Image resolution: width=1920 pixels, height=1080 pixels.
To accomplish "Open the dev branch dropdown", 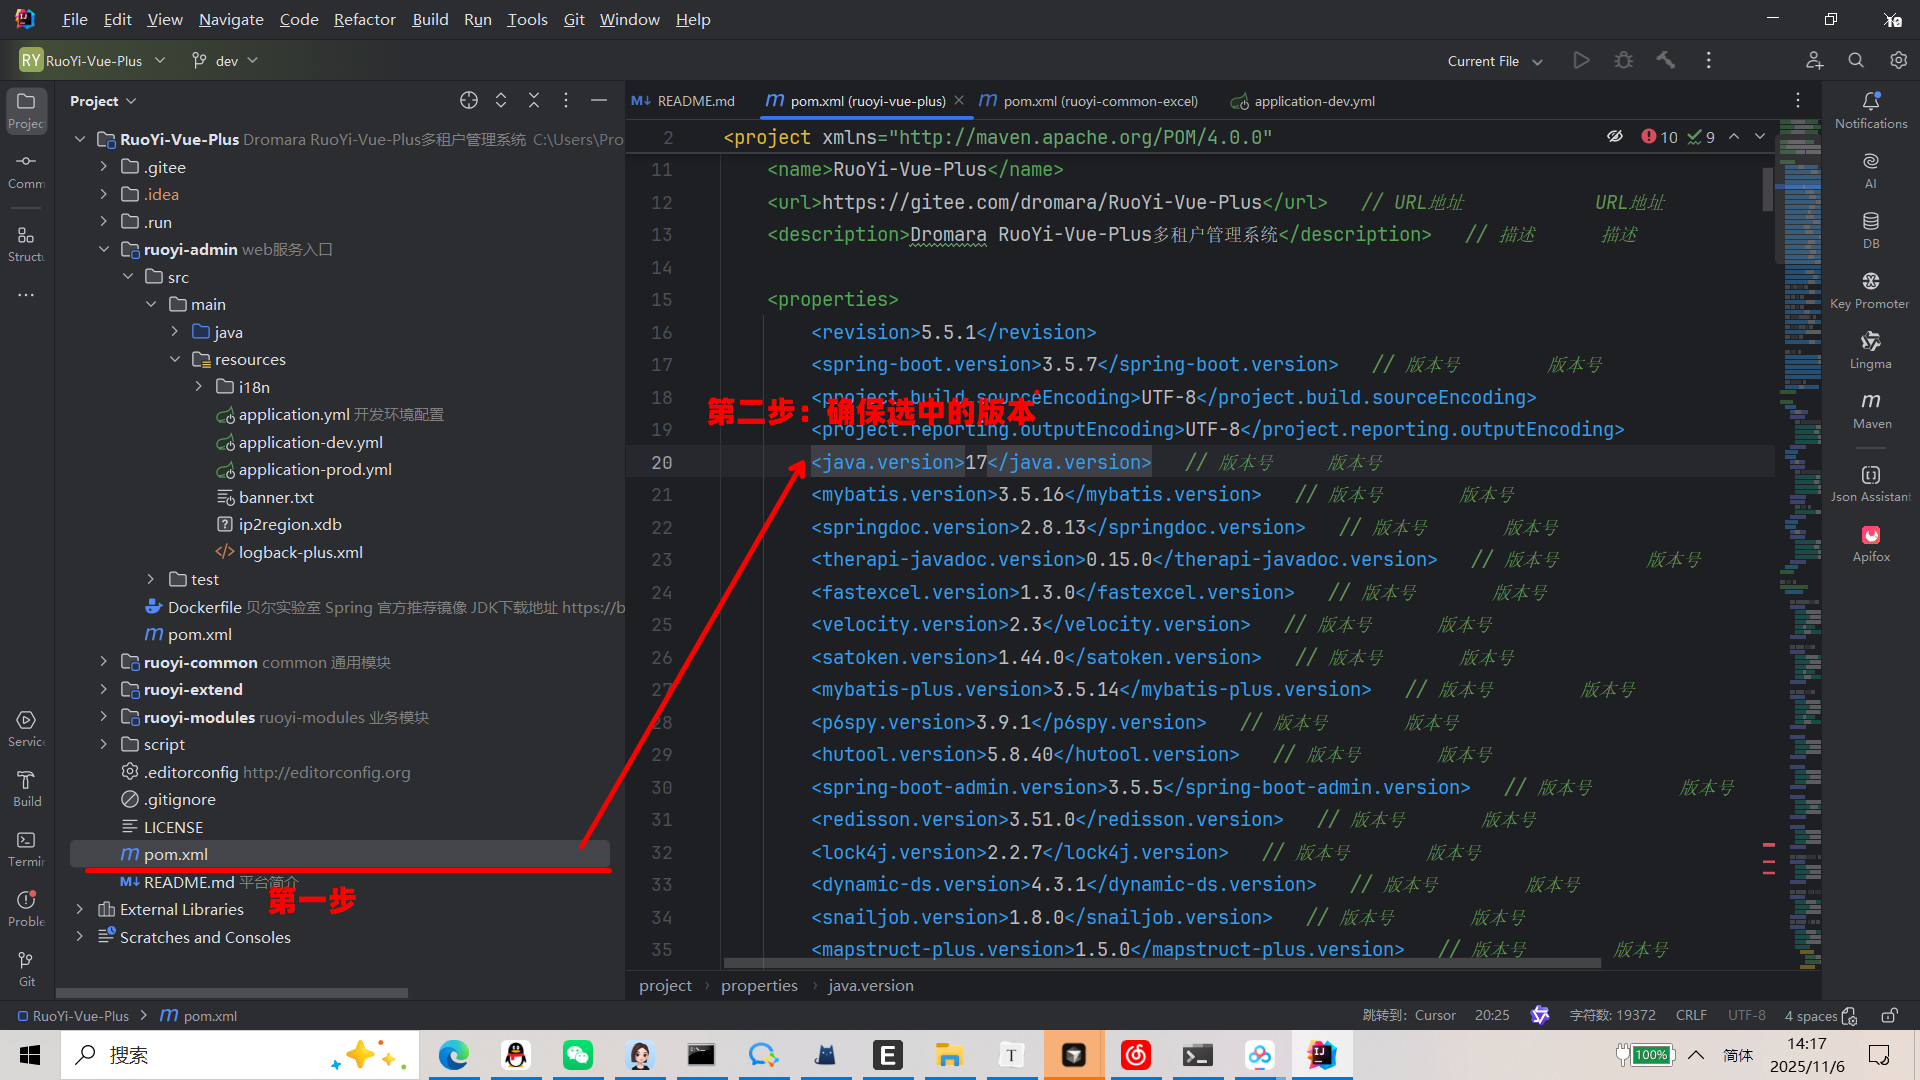I will pos(226,61).
